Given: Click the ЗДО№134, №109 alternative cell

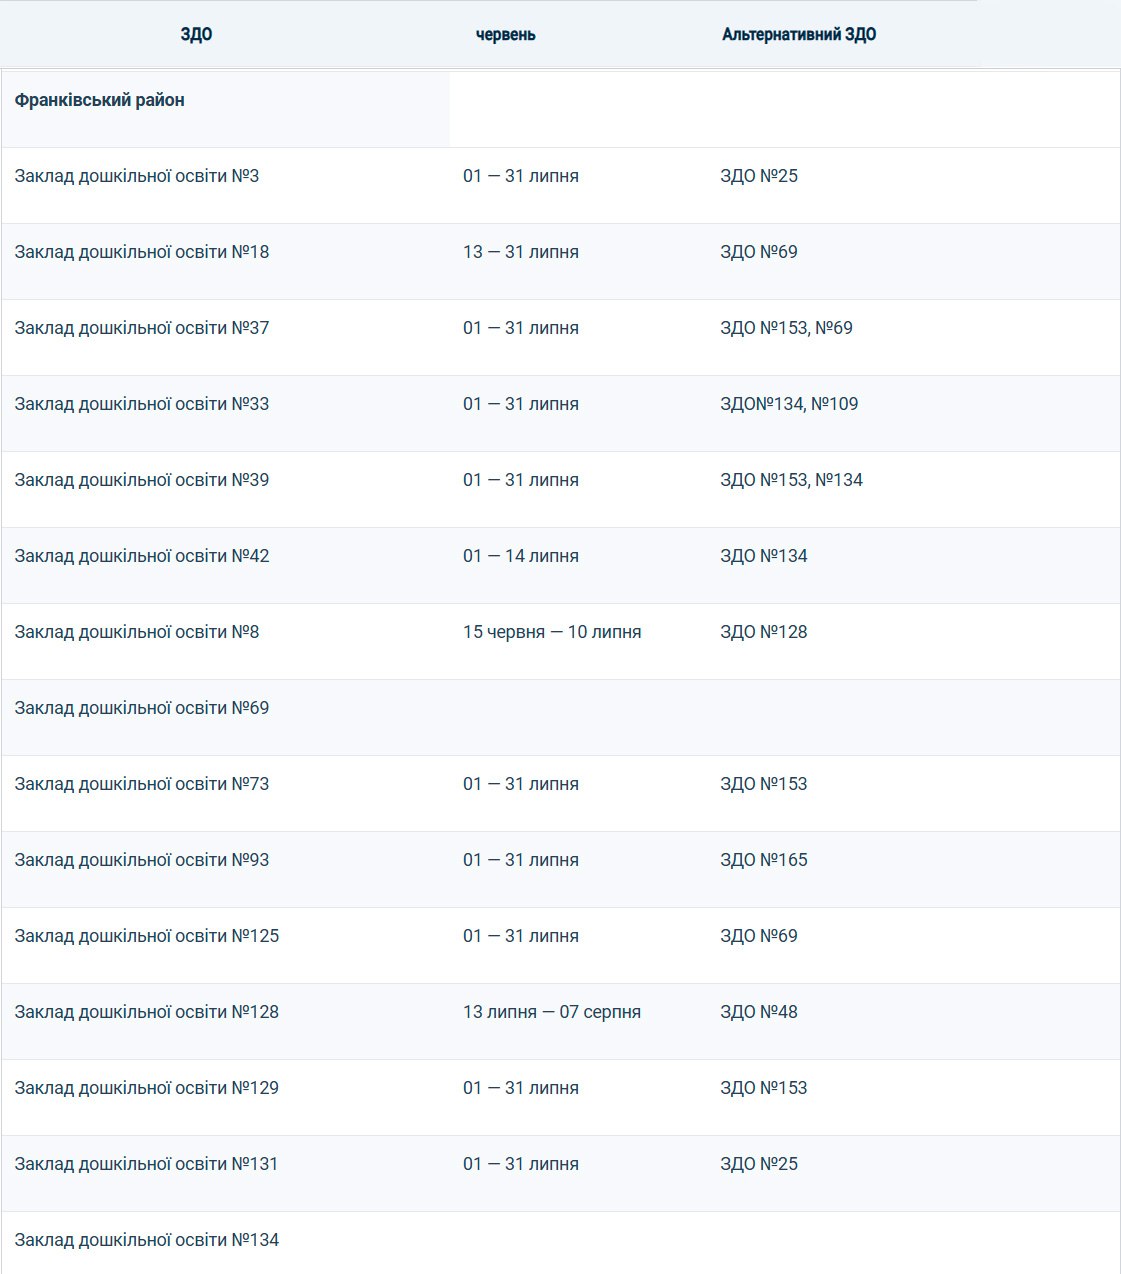Looking at the screenshot, I should [x=789, y=404].
